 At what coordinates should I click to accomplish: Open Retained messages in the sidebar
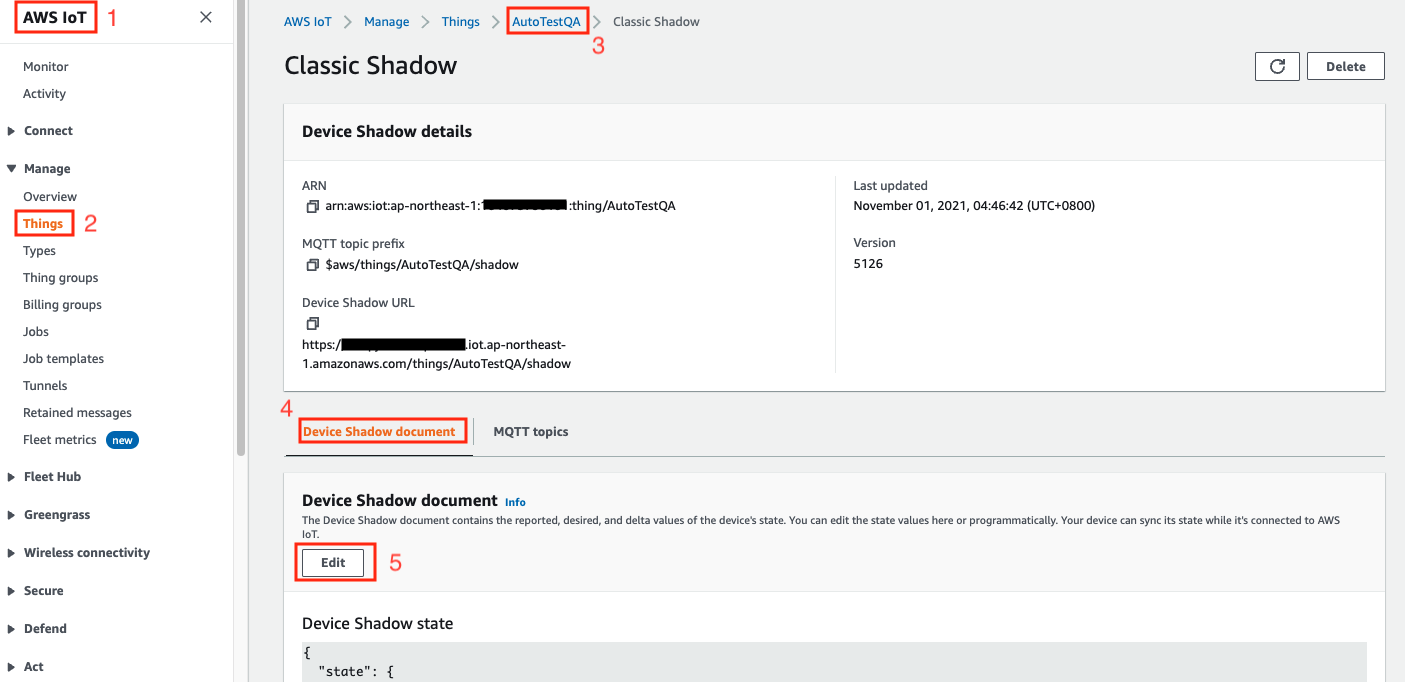click(x=77, y=413)
